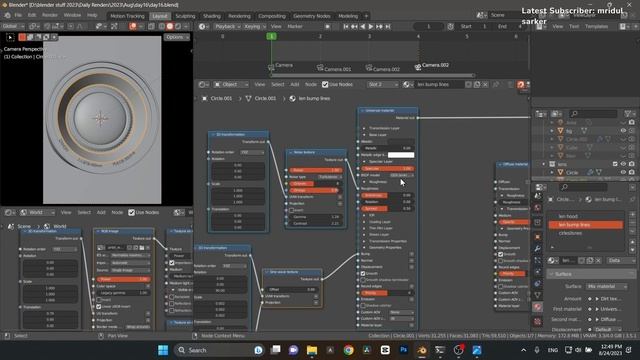
Task: Select the len bump lines material slot
Action: pos(586,225)
